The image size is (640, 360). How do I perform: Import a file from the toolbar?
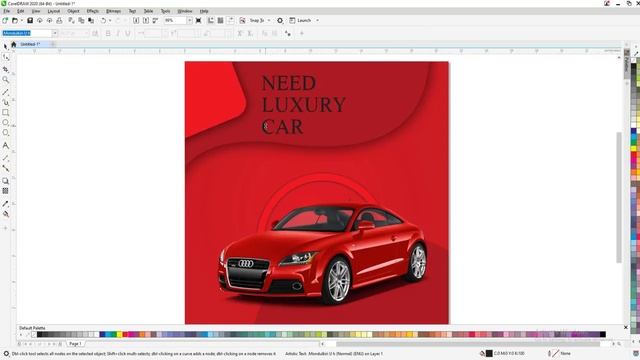[136, 20]
